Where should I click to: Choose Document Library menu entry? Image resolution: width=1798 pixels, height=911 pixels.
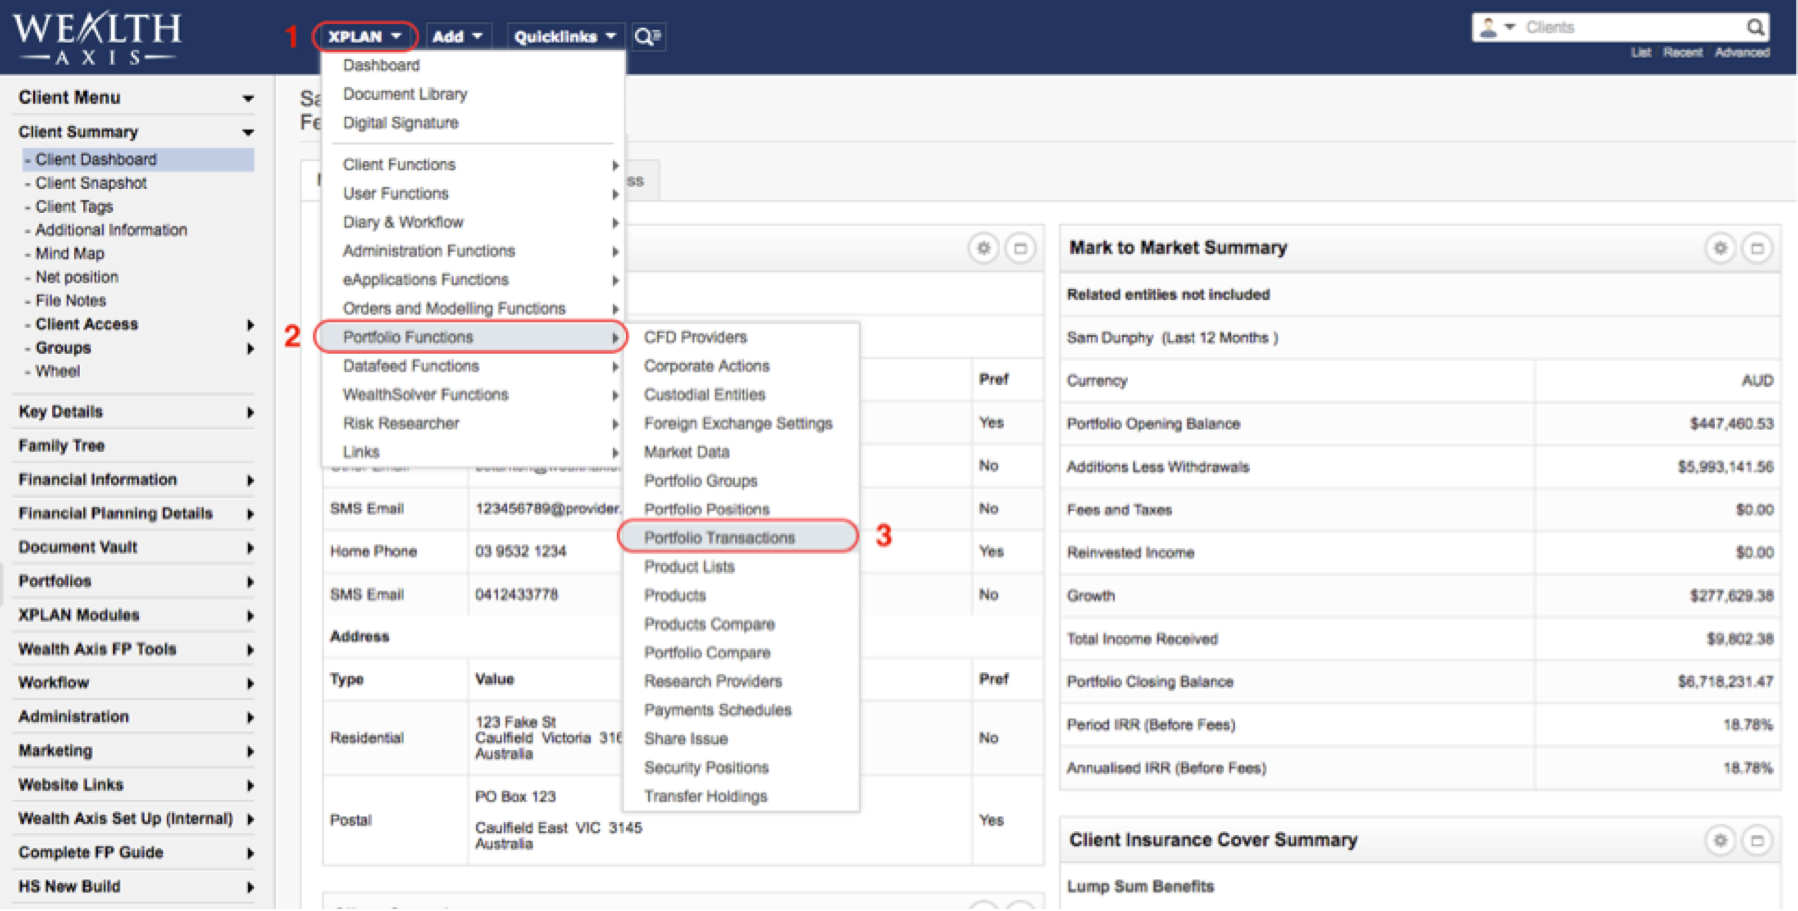[x=405, y=94]
